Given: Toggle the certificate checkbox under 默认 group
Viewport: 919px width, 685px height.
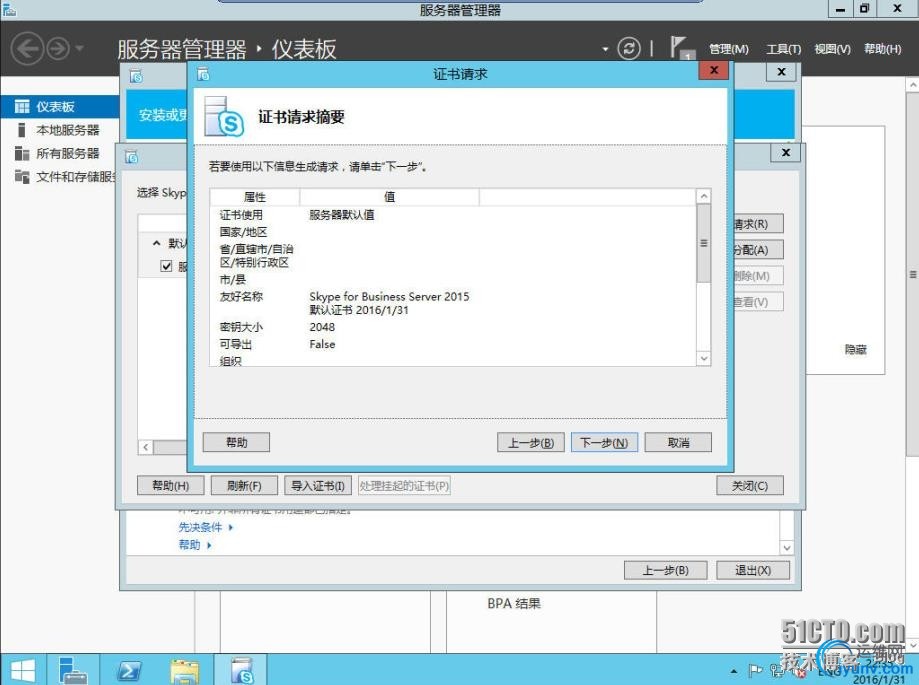Looking at the screenshot, I should pos(166,267).
